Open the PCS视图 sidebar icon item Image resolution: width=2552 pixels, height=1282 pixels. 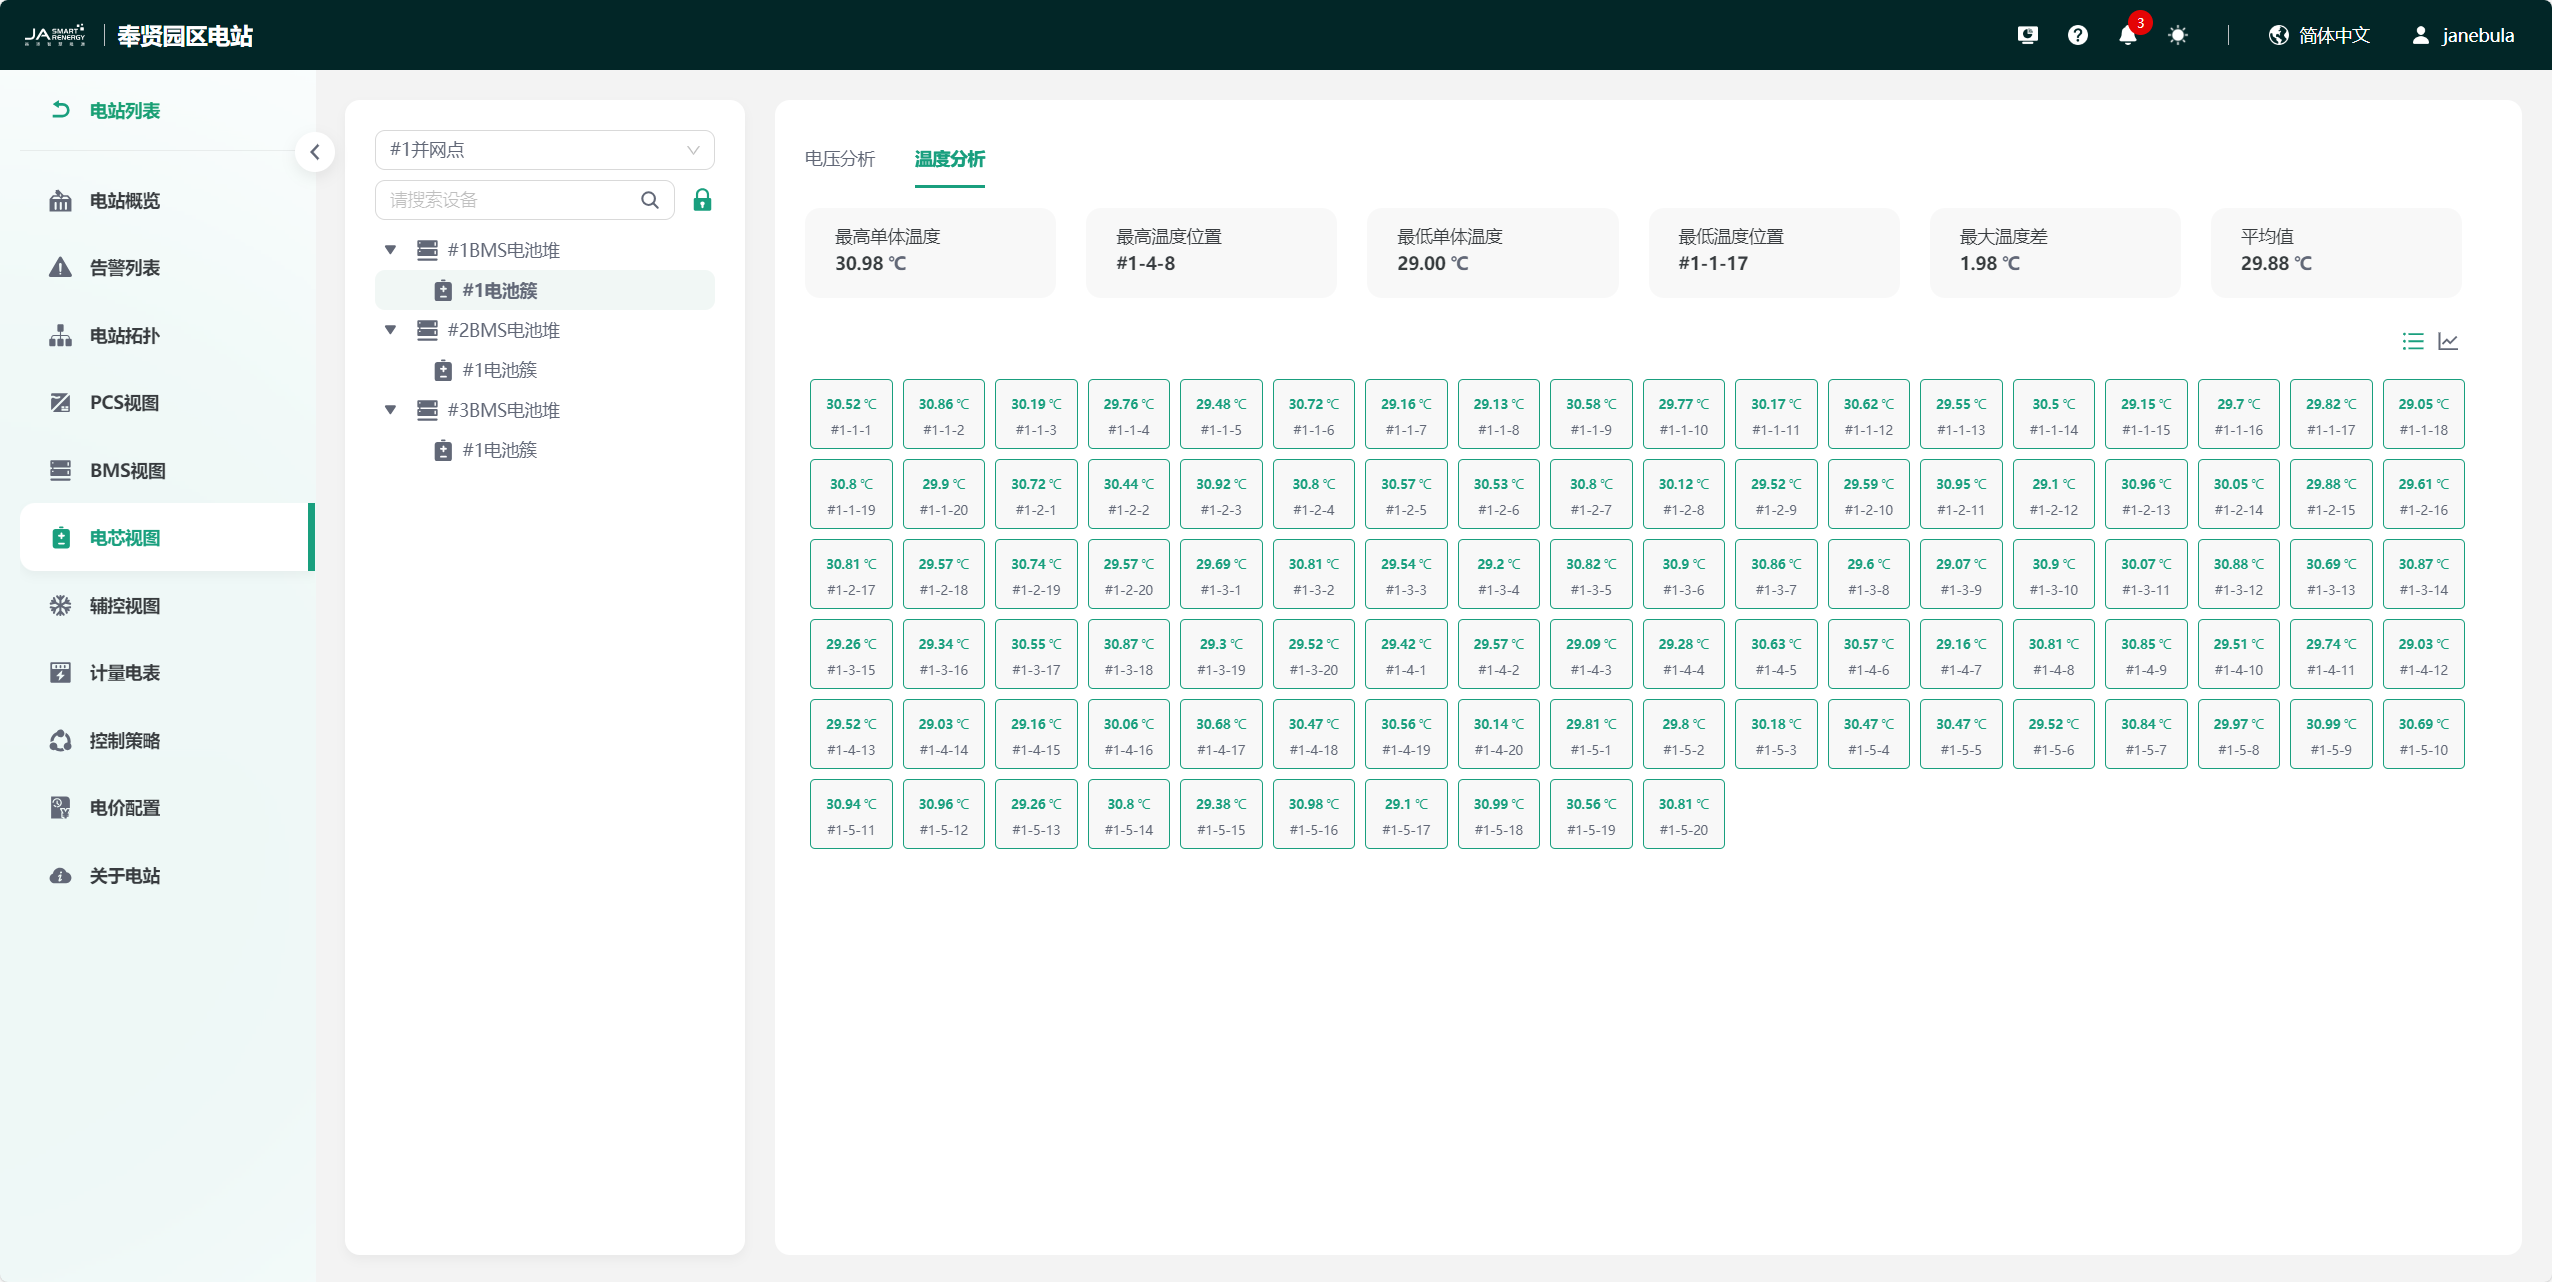(60, 403)
